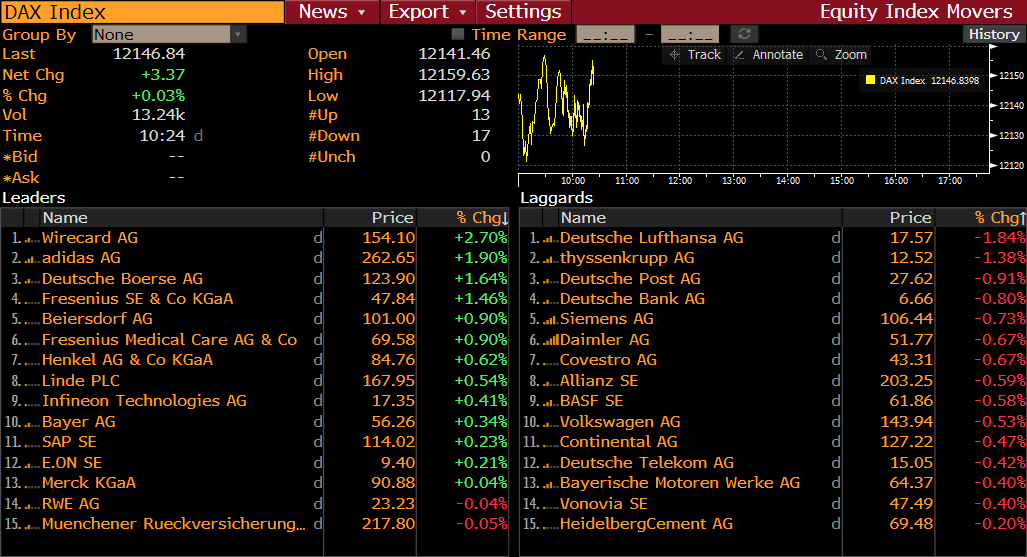The height and width of the screenshot is (557, 1027).
Task: Open mini chart icon for Wirecard AG
Action: pyautogui.click(x=32, y=239)
